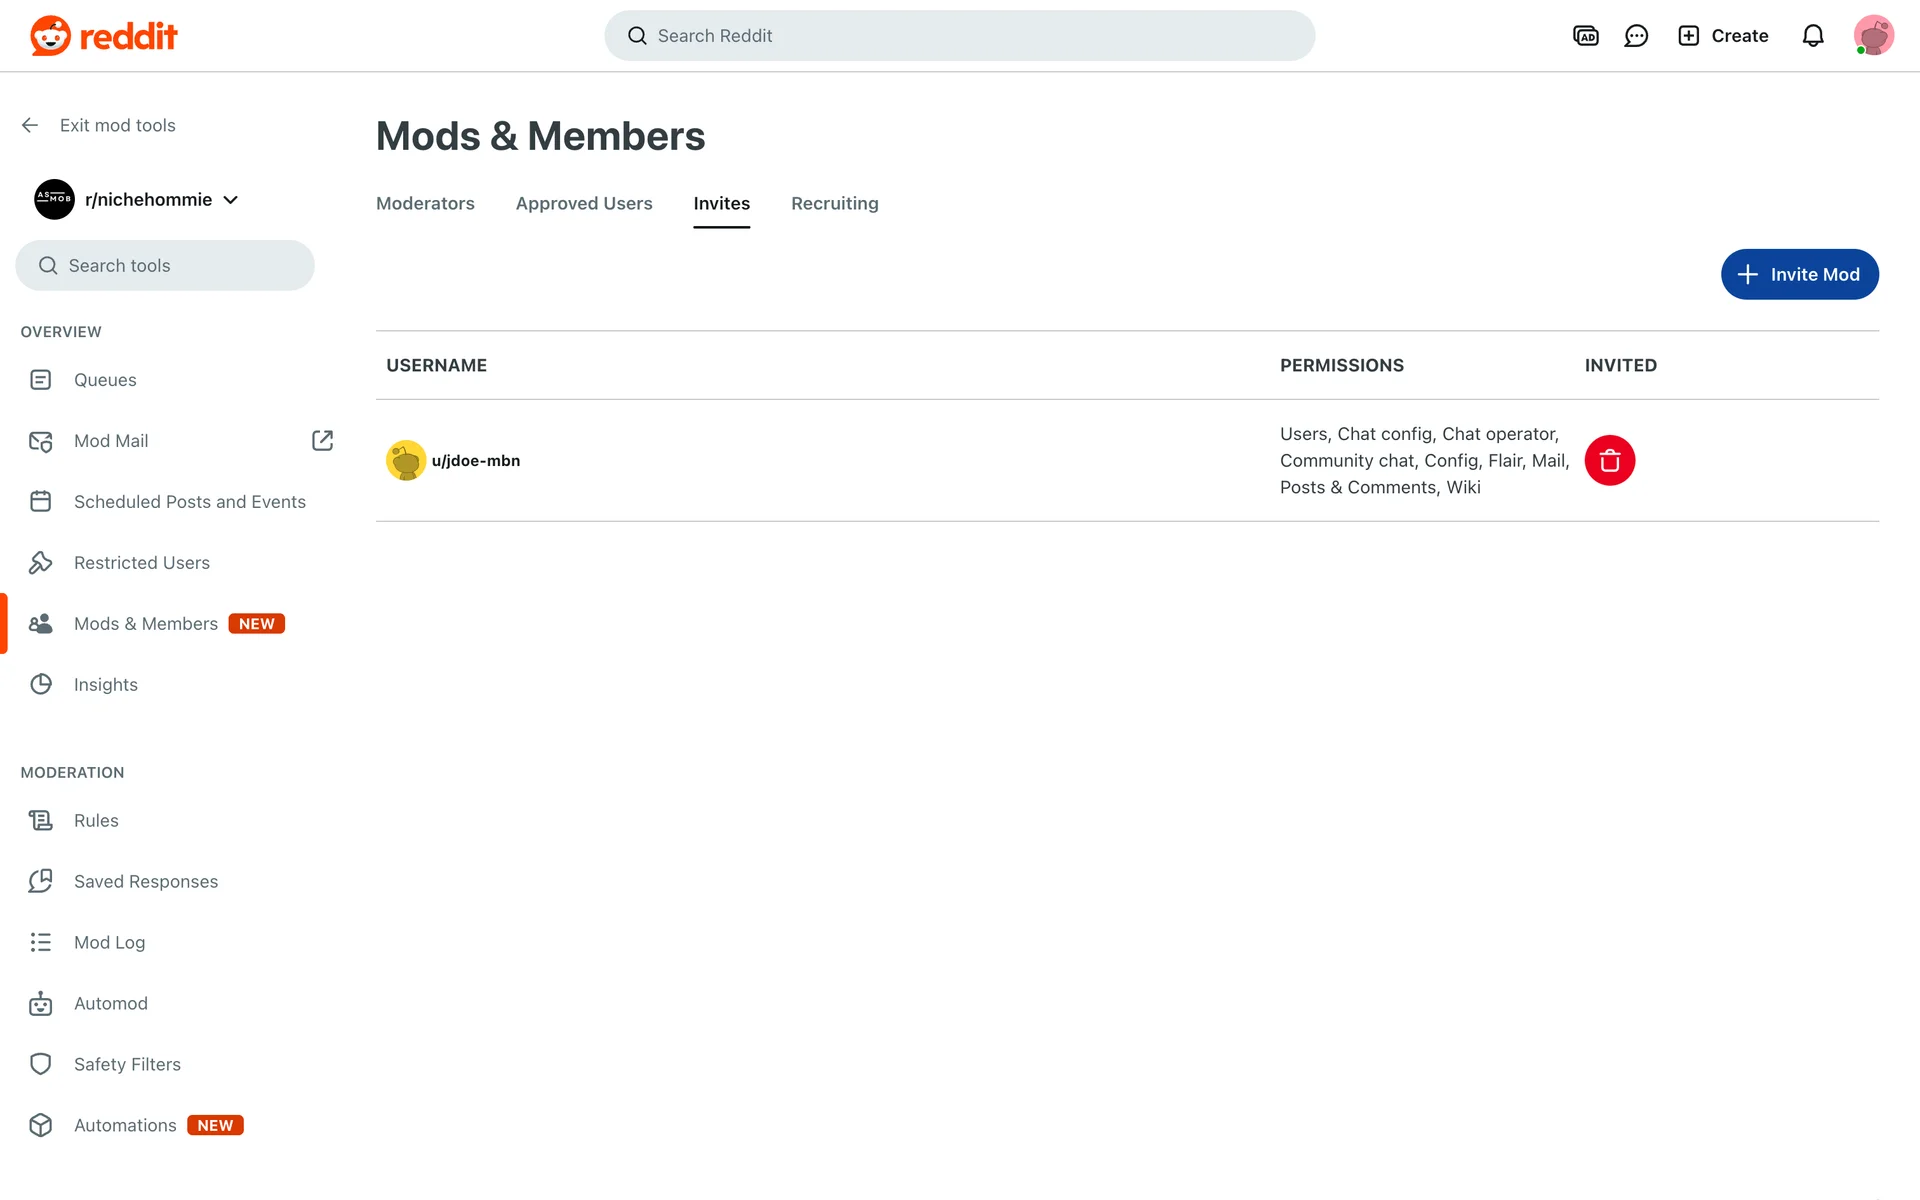The width and height of the screenshot is (1920, 1200).
Task: Open the user profile avatar menu
Action: [1873, 36]
